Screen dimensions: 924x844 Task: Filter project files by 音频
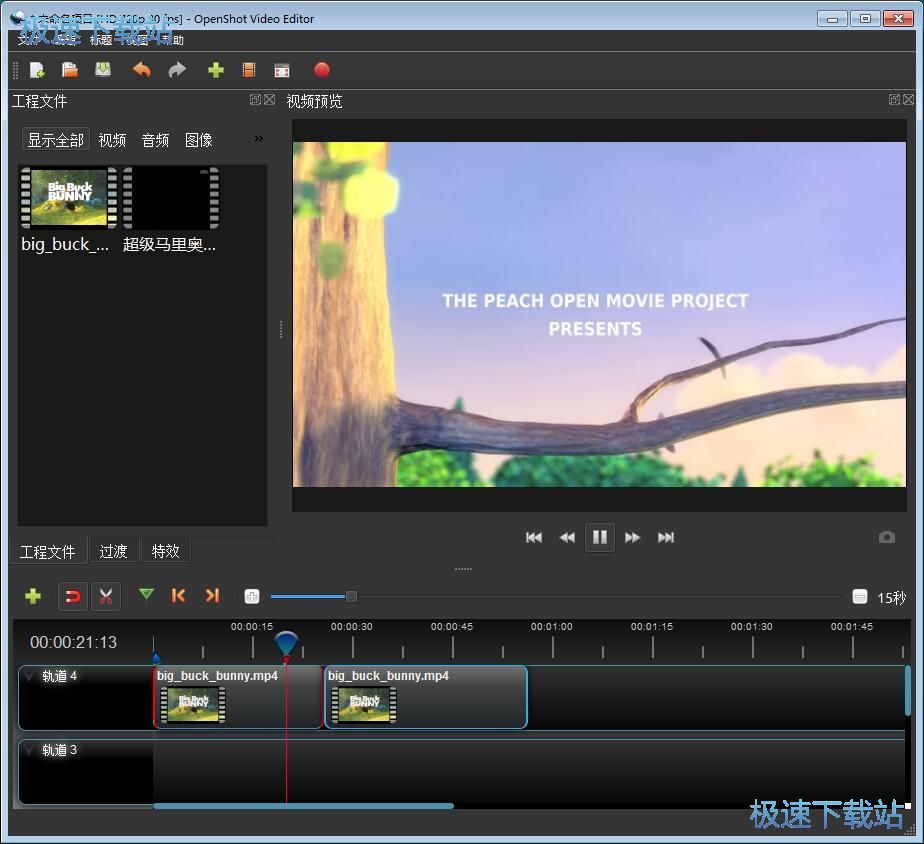[155, 140]
